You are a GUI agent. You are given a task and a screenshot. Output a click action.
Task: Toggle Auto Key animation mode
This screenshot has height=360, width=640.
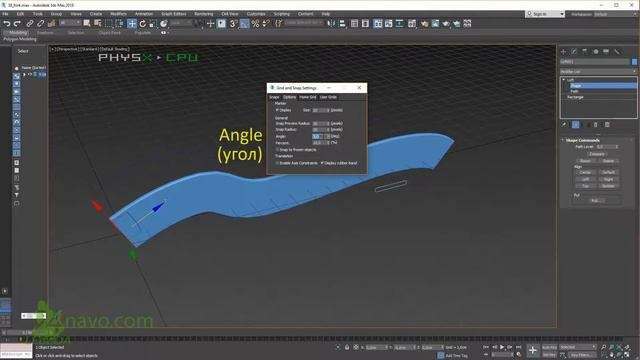pyautogui.click(x=549, y=347)
